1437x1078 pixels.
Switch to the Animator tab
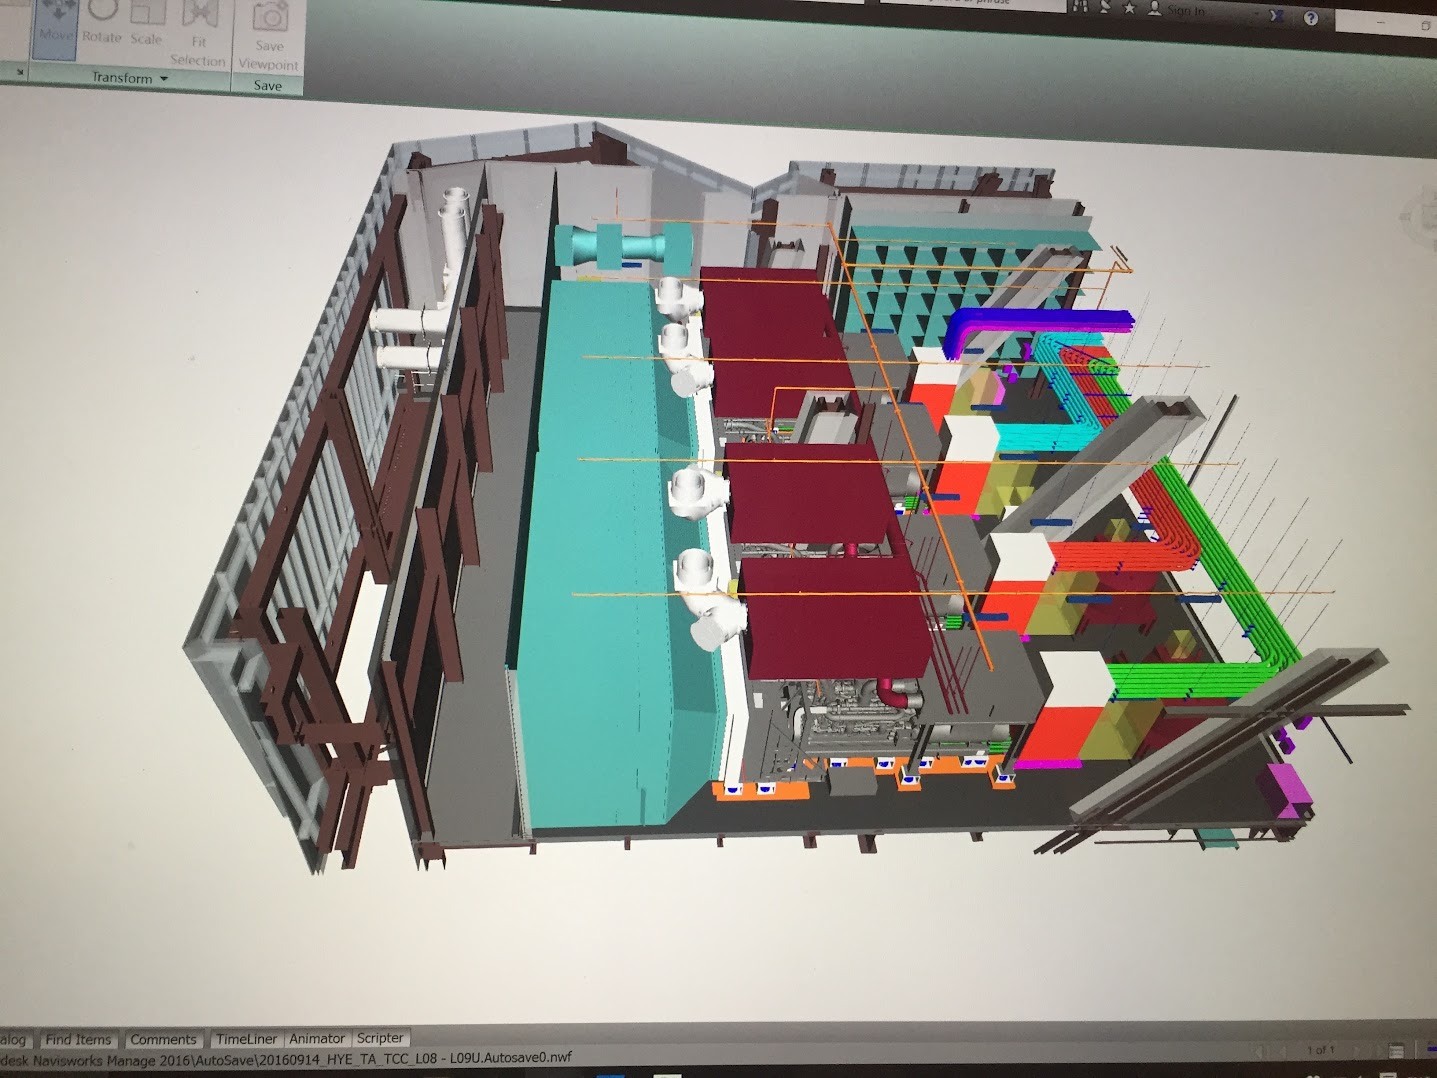pos(317,1039)
